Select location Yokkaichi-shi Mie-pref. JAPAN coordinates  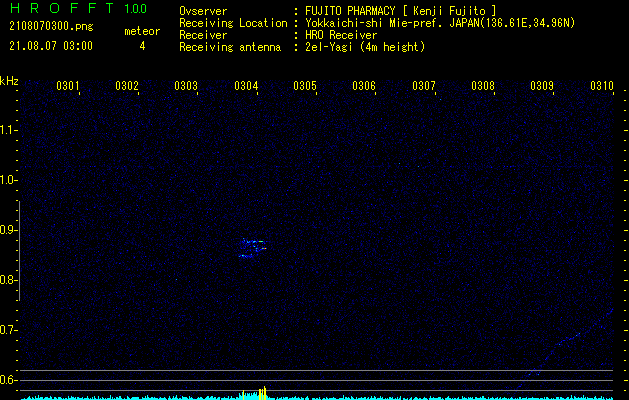coord(440,23)
